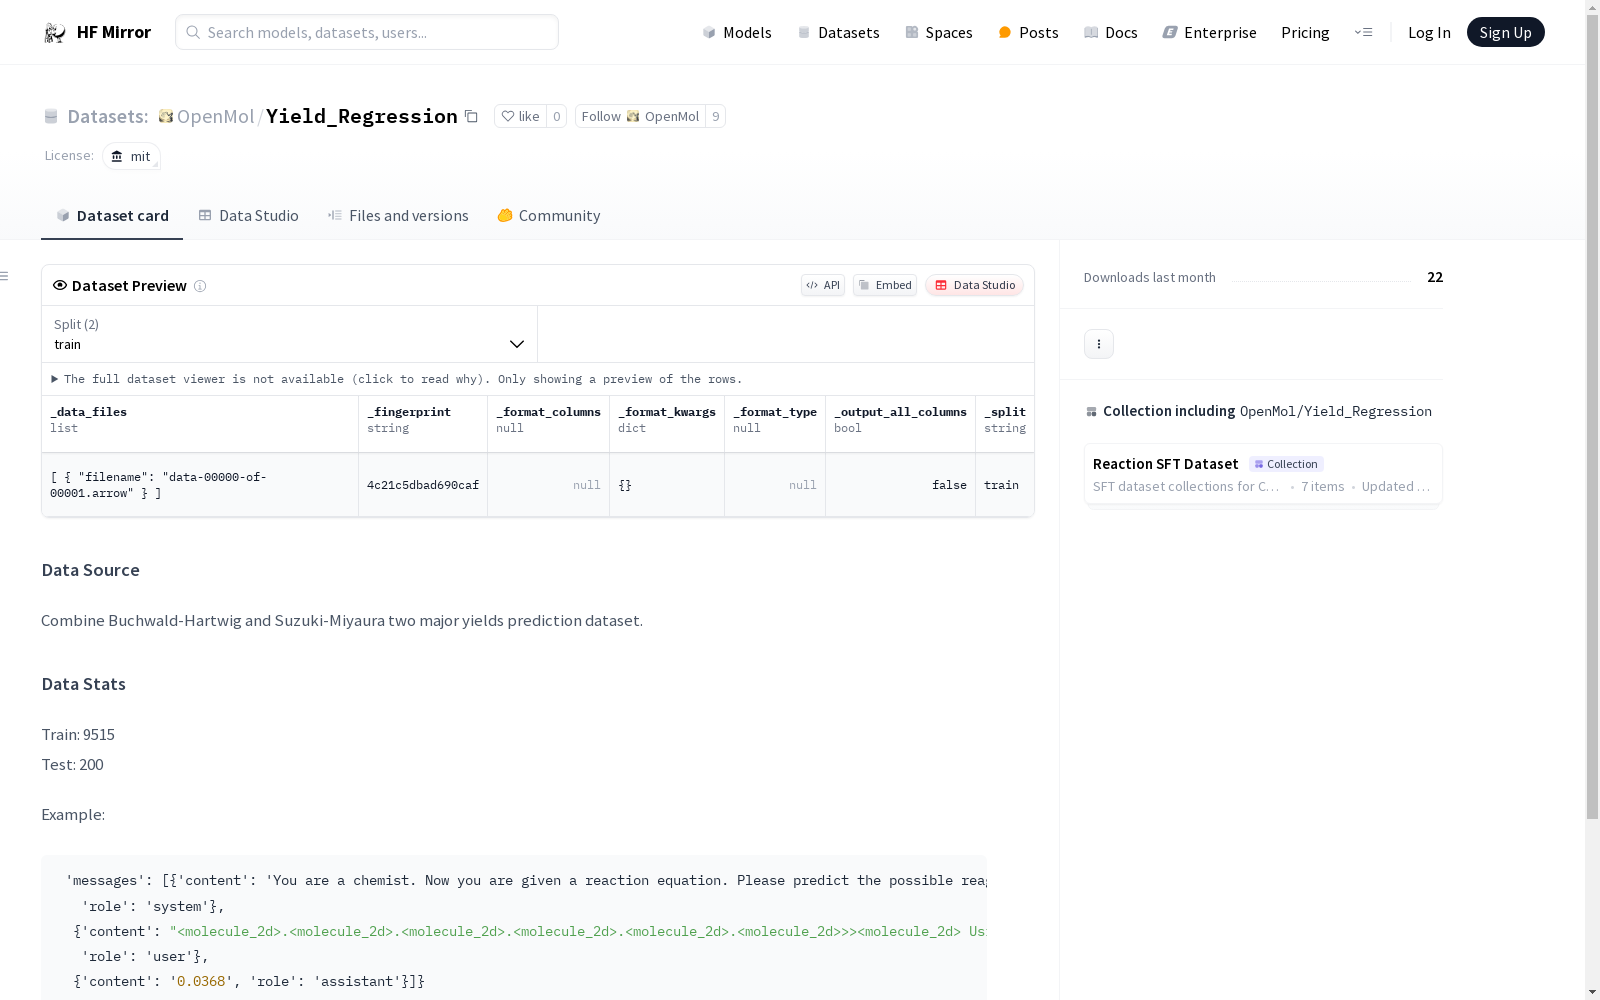Open the mit license tag

(131, 156)
